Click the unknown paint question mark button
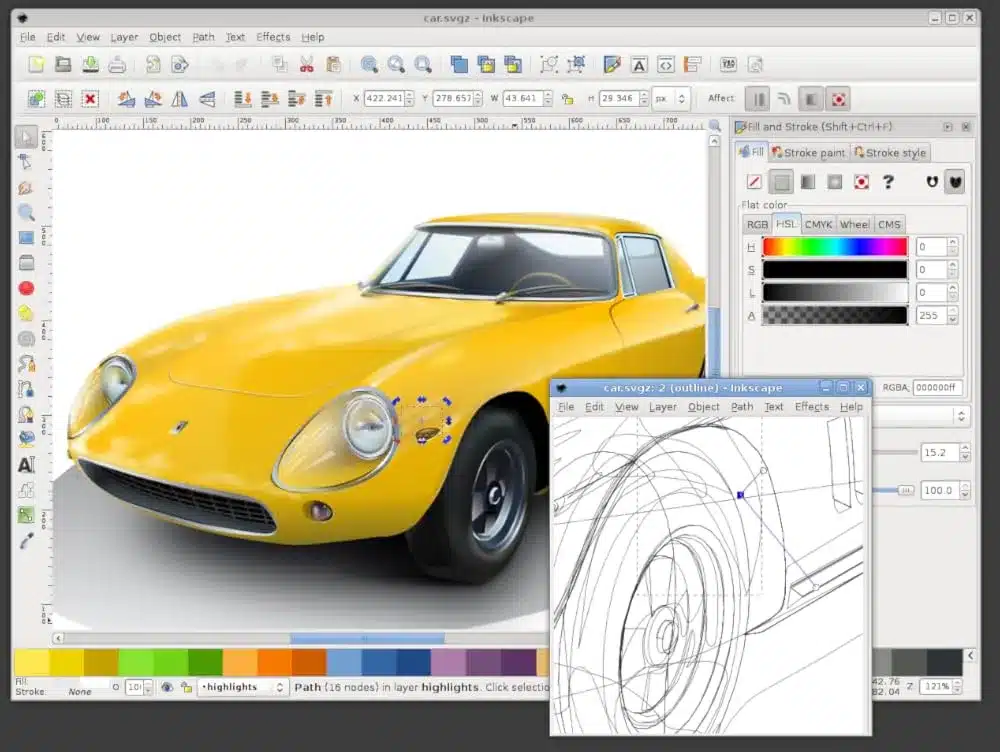The width and height of the screenshot is (1000, 752). [889, 182]
